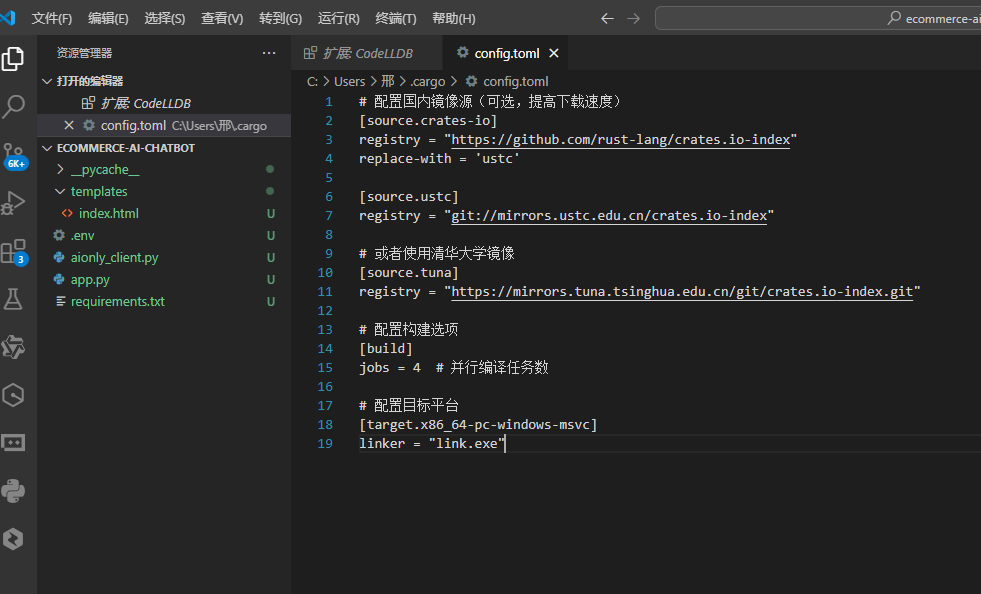The image size is (981, 594).
Task: Click the replace-with = 'ustc' line
Action: (439, 158)
